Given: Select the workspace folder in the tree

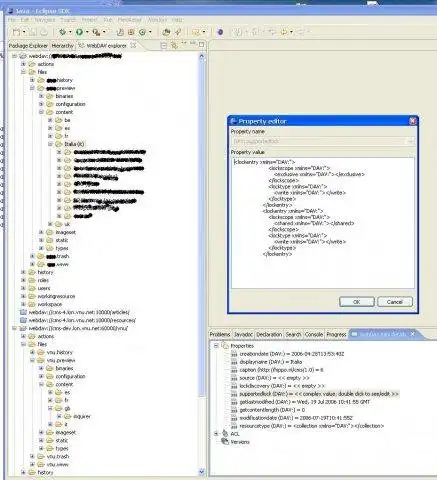Looking at the screenshot, I should [49, 304].
